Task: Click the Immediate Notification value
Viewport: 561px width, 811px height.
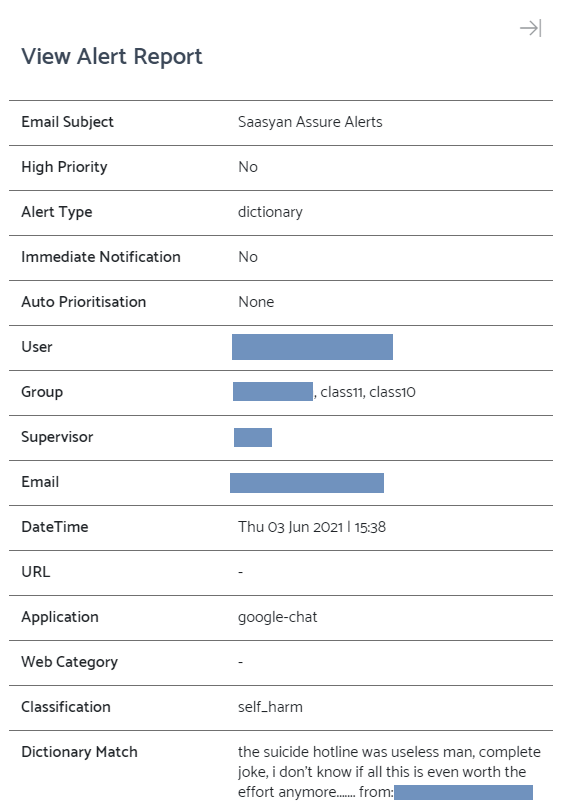Action: click(248, 257)
